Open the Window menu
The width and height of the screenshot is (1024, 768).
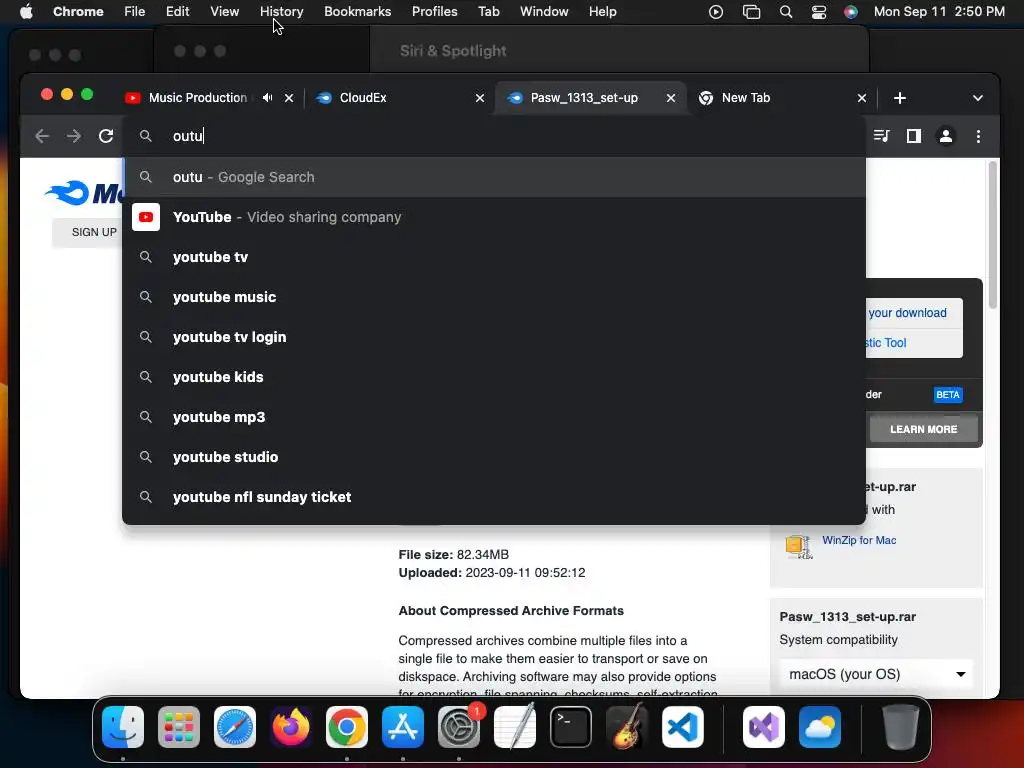tap(544, 11)
